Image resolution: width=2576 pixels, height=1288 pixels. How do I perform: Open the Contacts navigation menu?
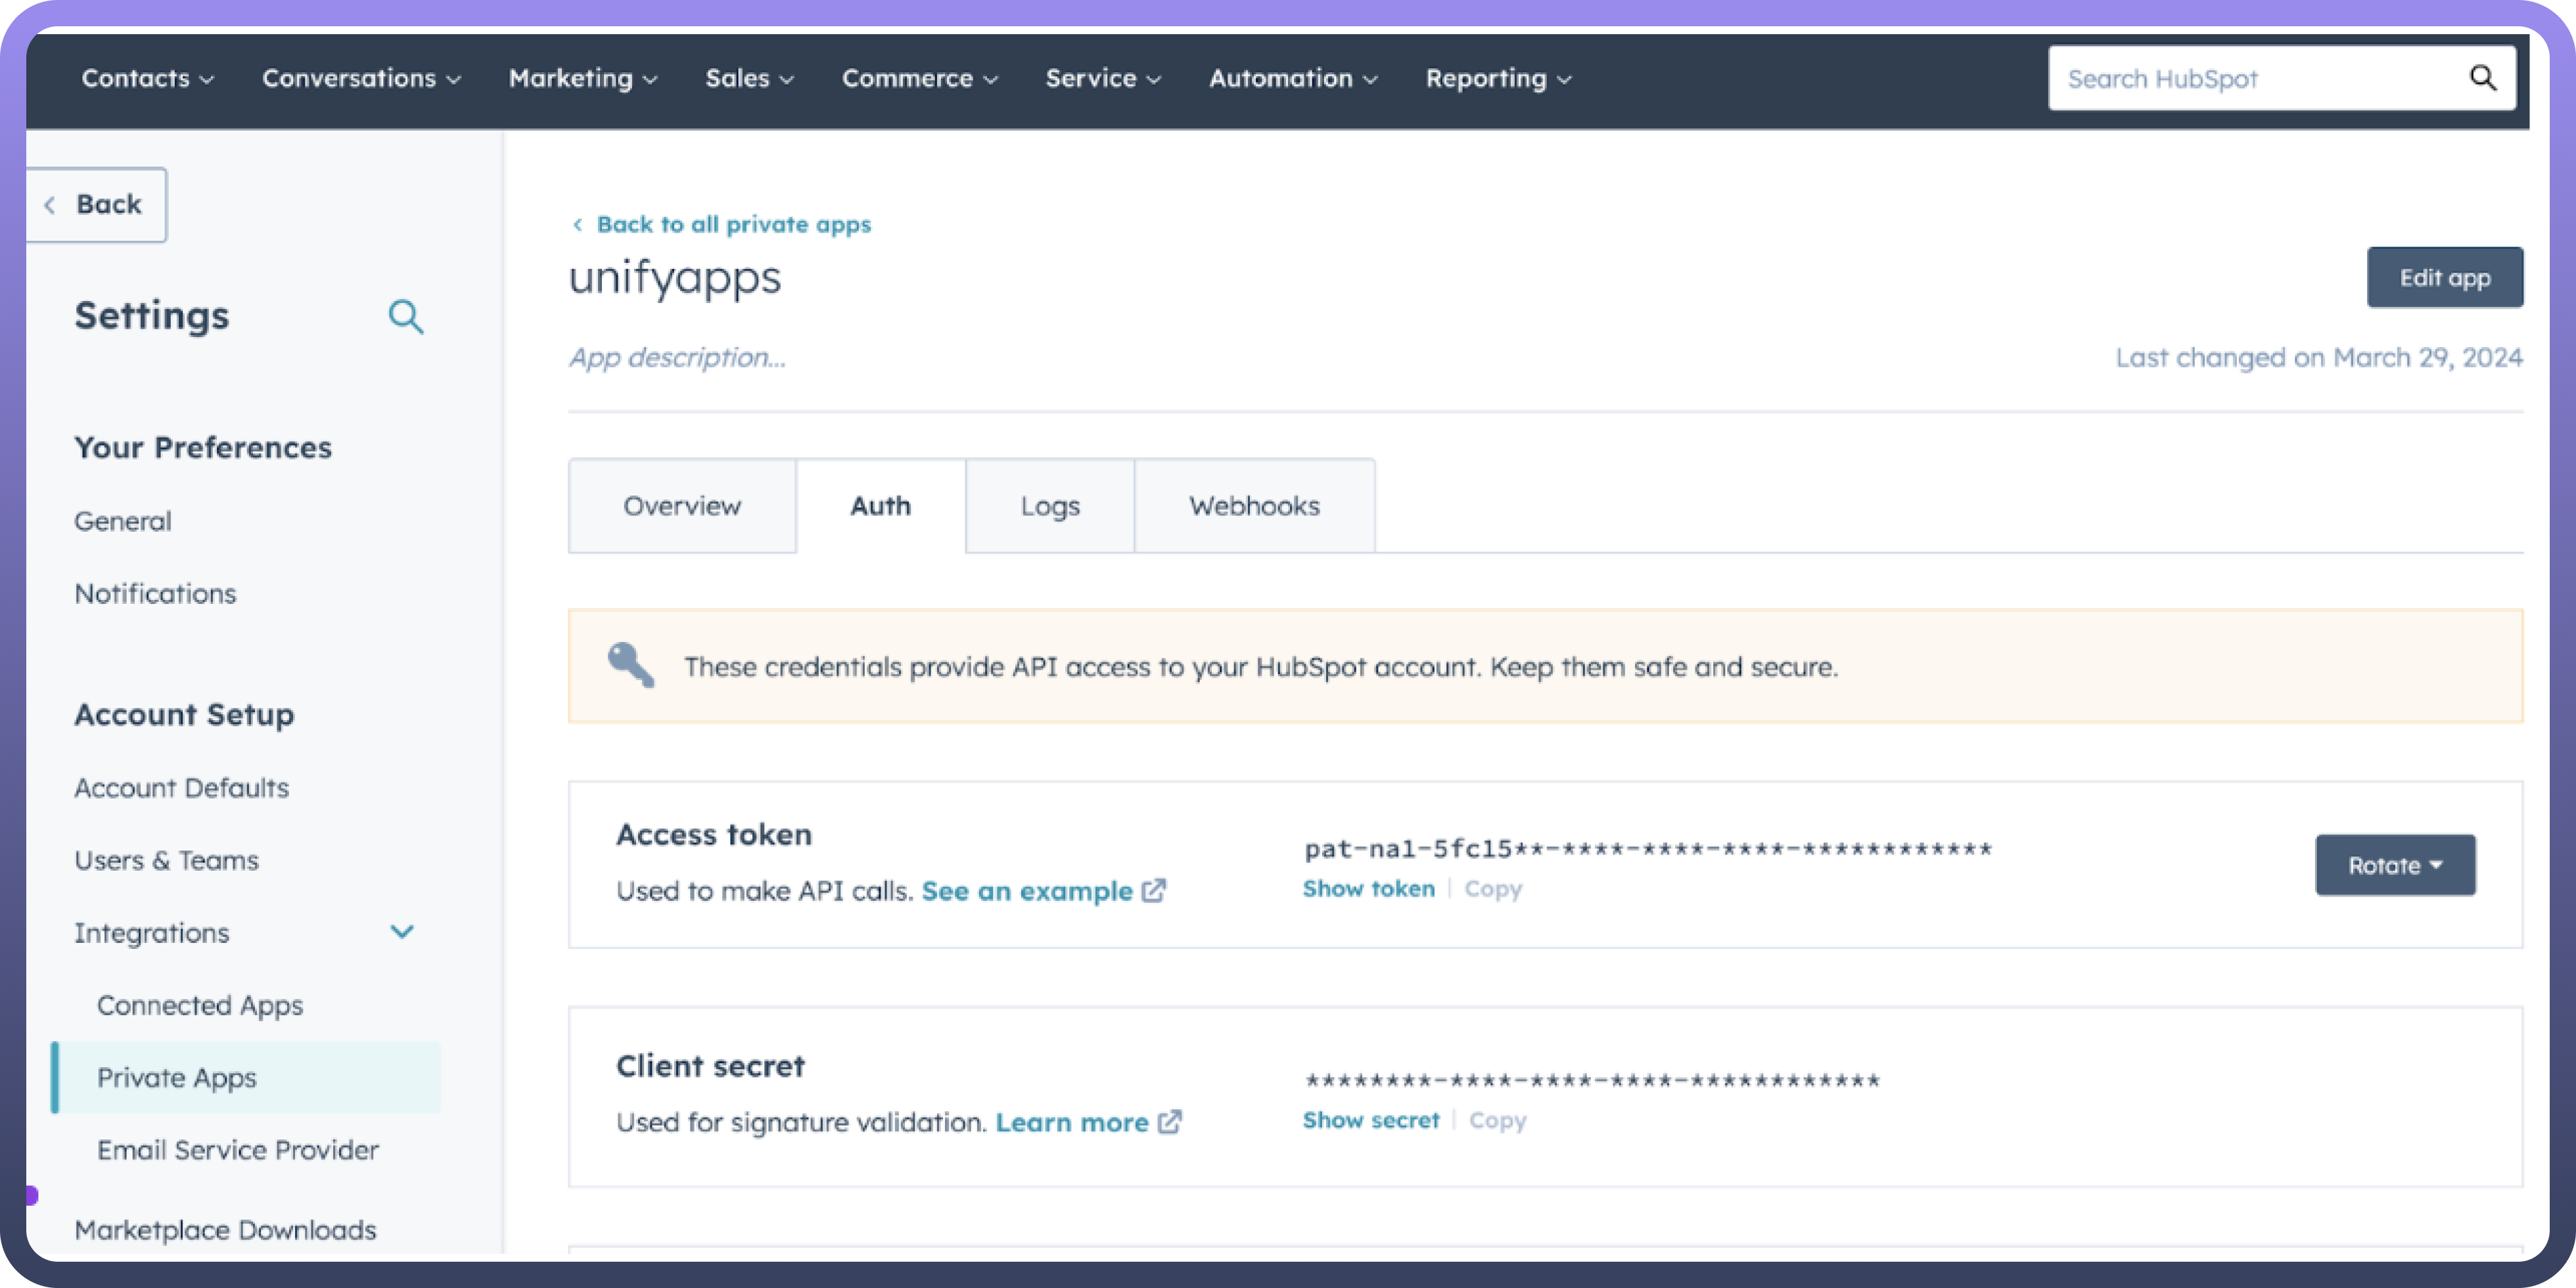coord(147,78)
